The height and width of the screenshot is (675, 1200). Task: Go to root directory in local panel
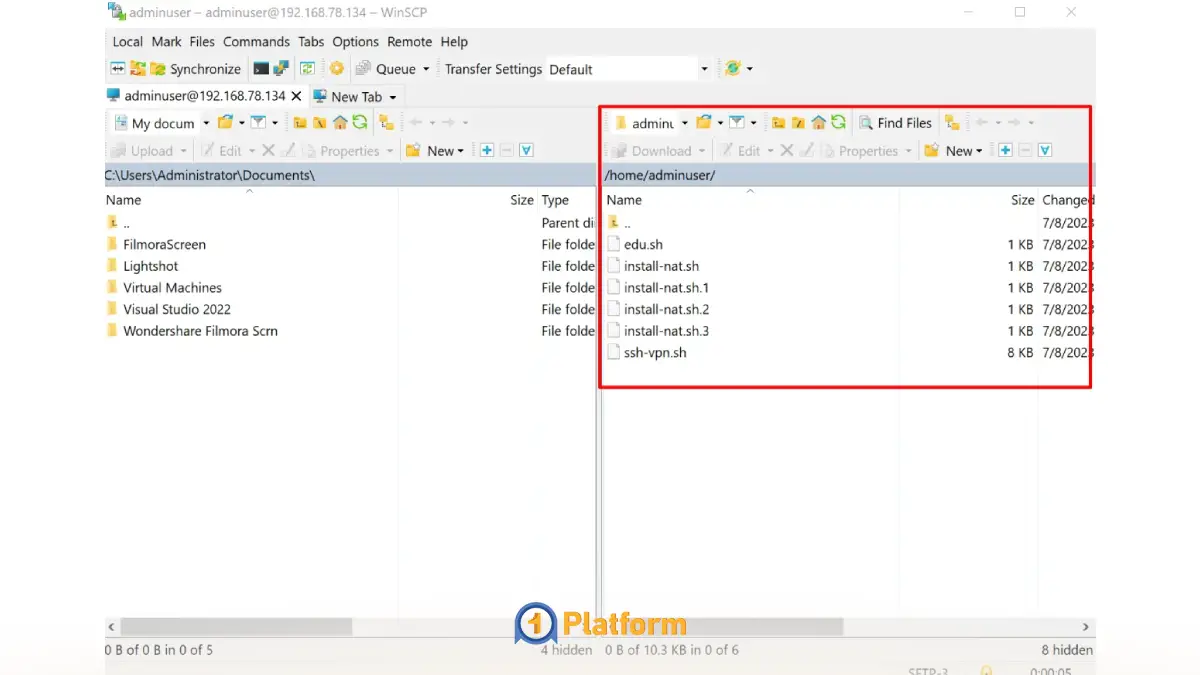(319, 123)
